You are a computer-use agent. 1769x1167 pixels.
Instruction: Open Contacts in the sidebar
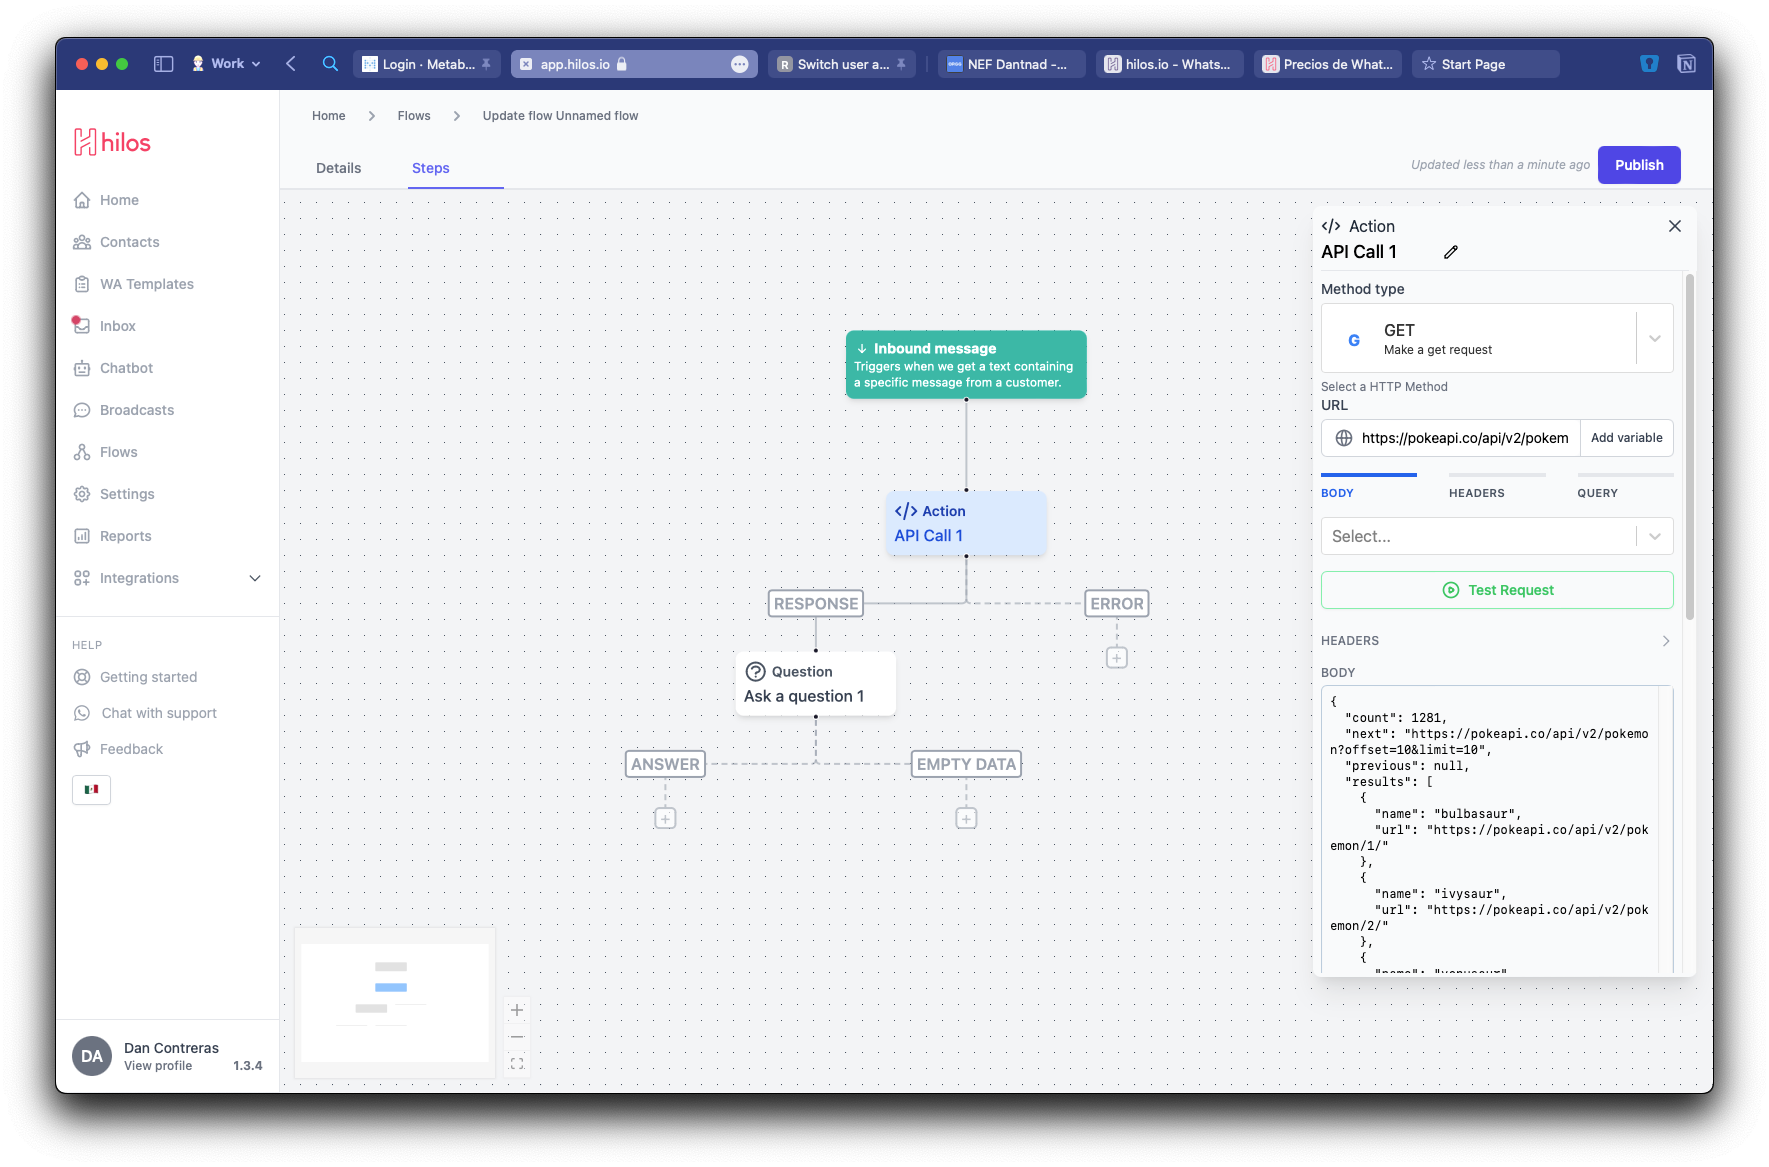tap(128, 241)
